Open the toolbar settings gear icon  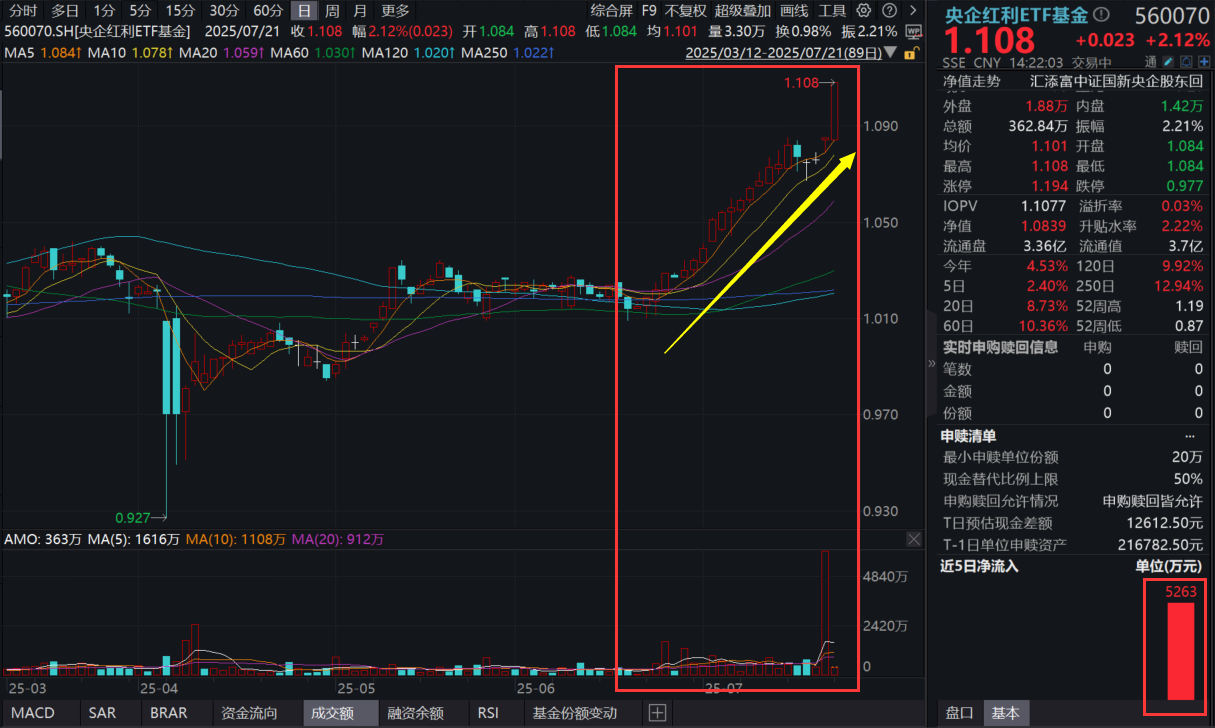coord(863,11)
